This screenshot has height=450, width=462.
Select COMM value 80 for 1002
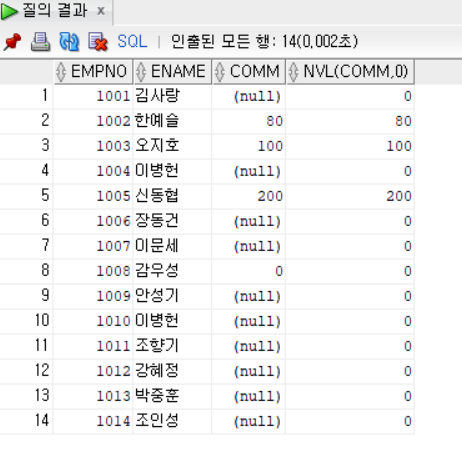click(249, 121)
